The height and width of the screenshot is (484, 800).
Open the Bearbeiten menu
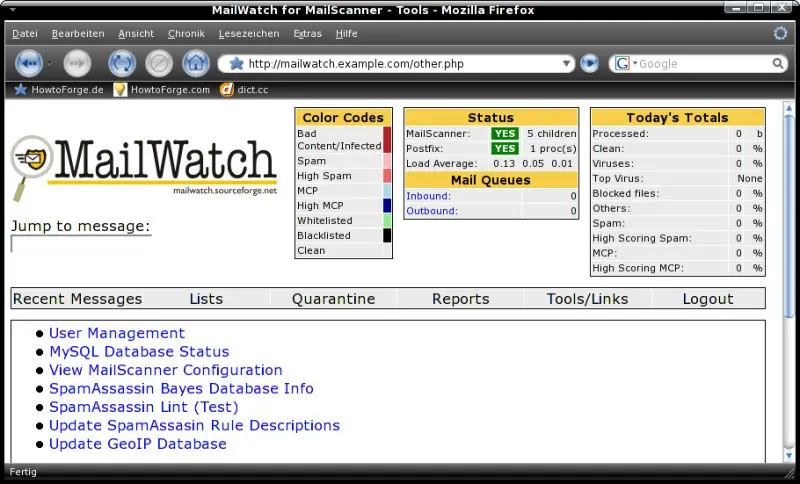click(78, 34)
